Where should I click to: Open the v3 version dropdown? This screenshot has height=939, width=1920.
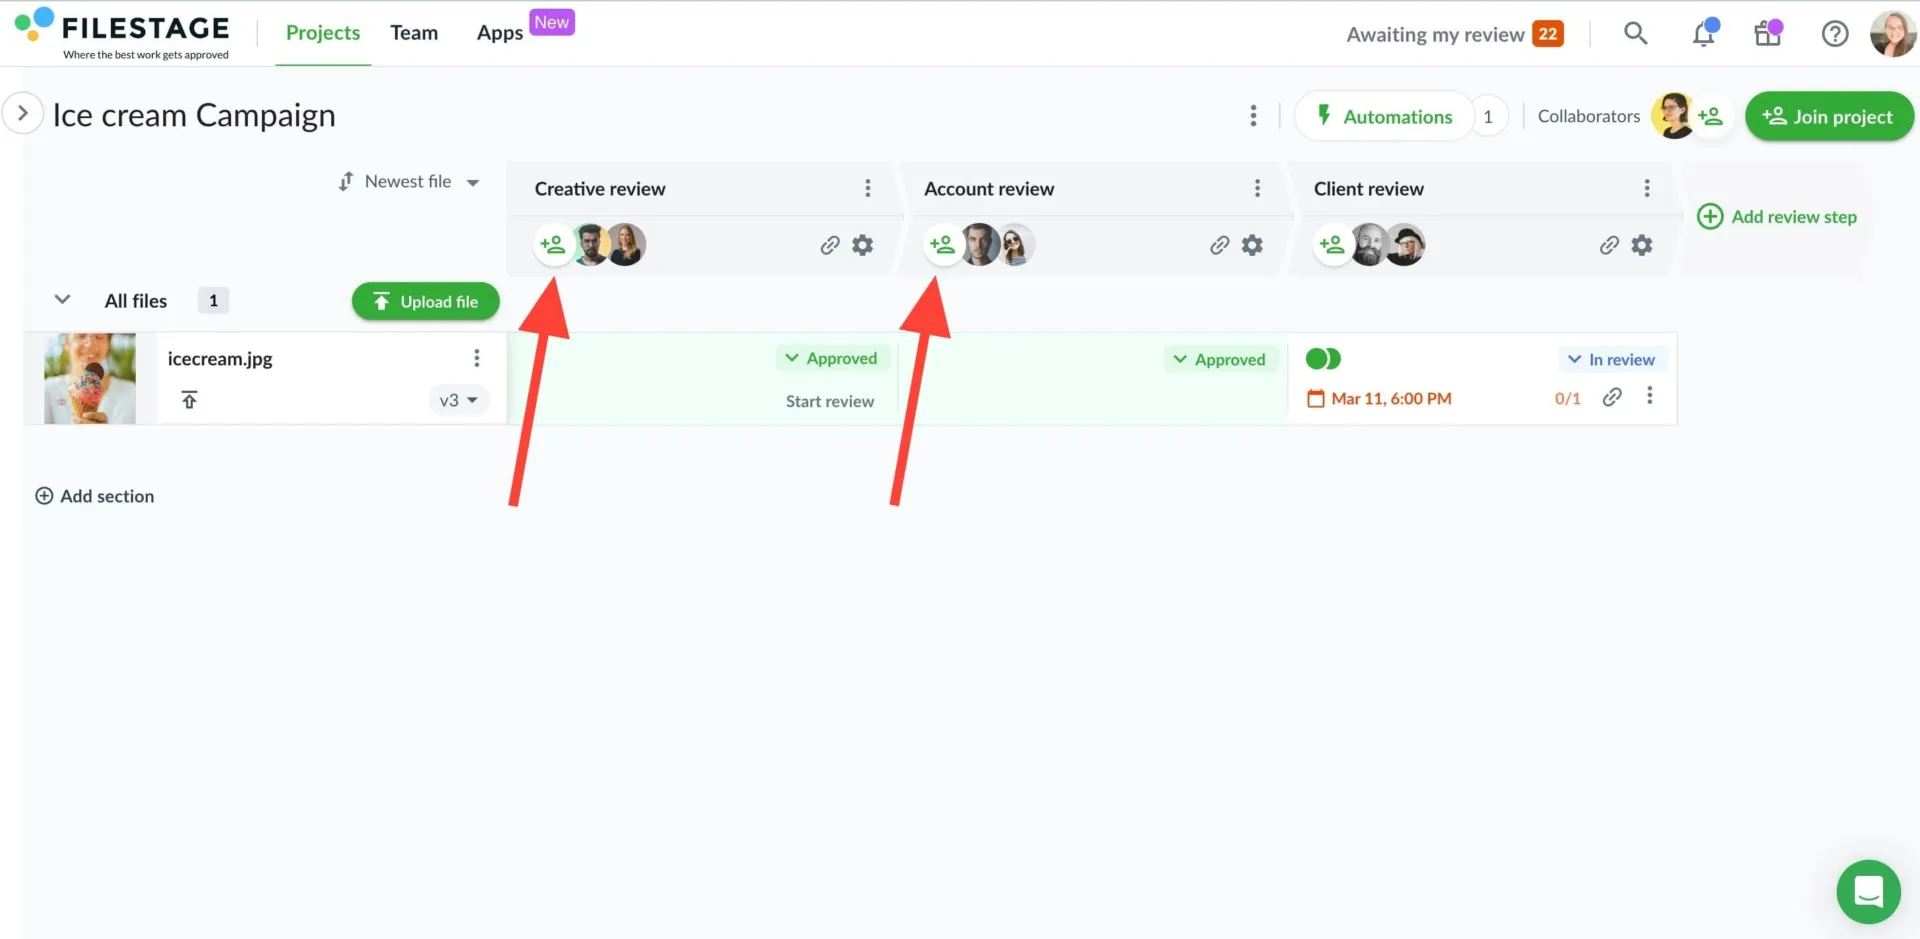click(x=459, y=400)
